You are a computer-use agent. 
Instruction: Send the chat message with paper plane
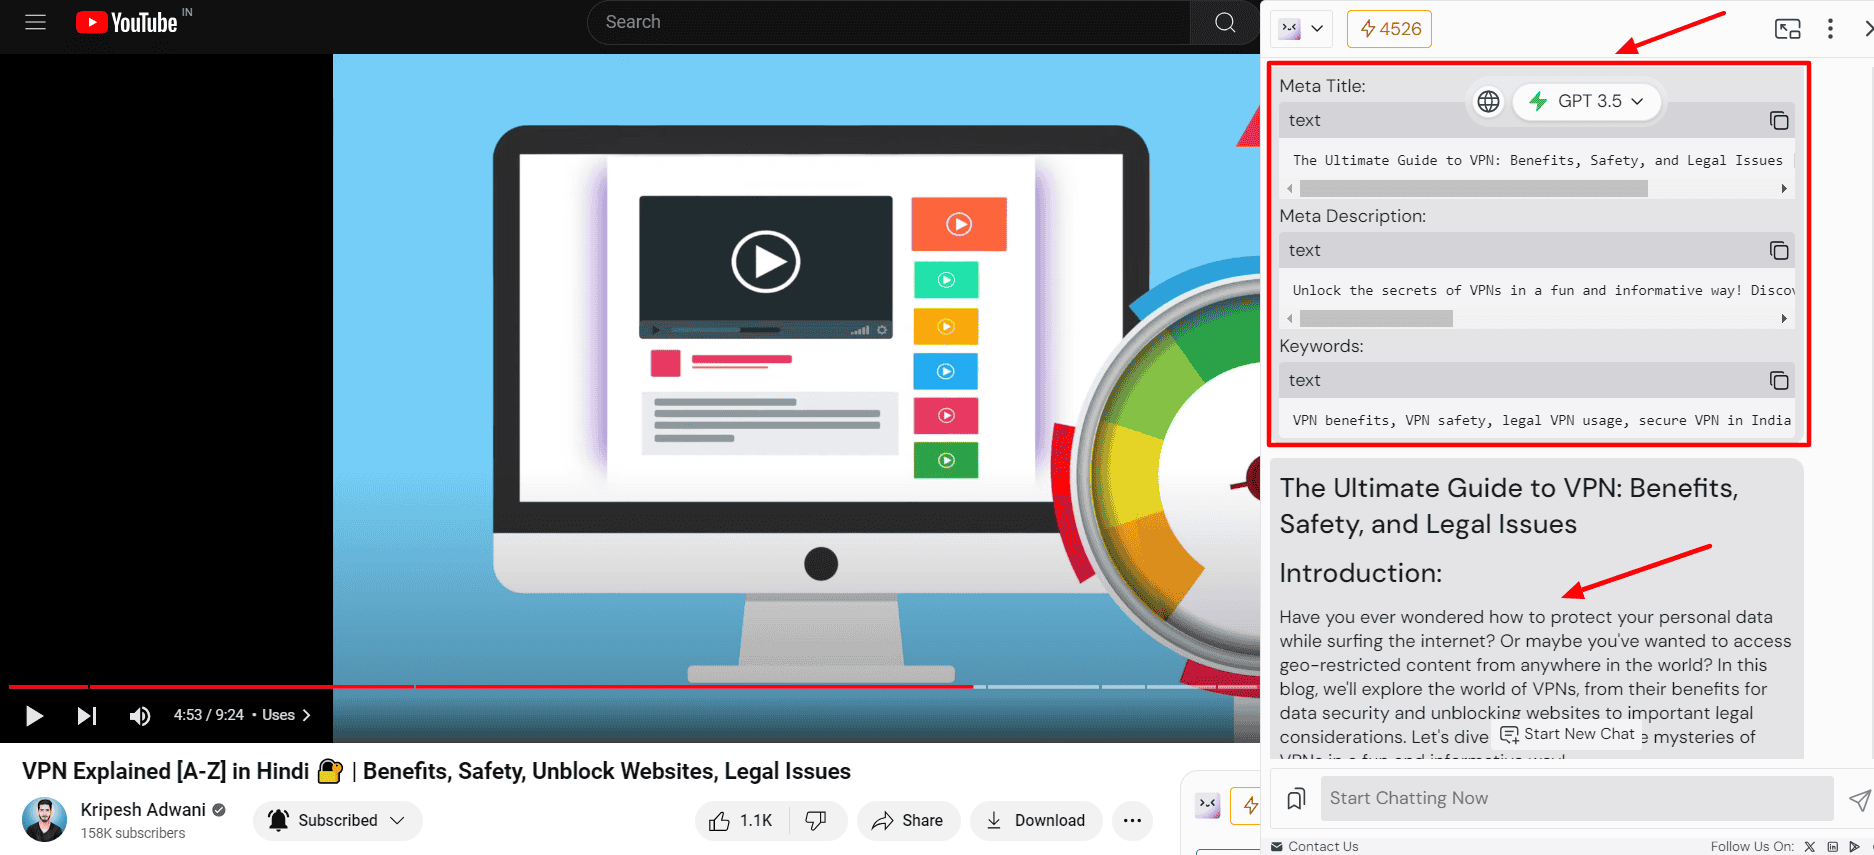click(x=1858, y=799)
